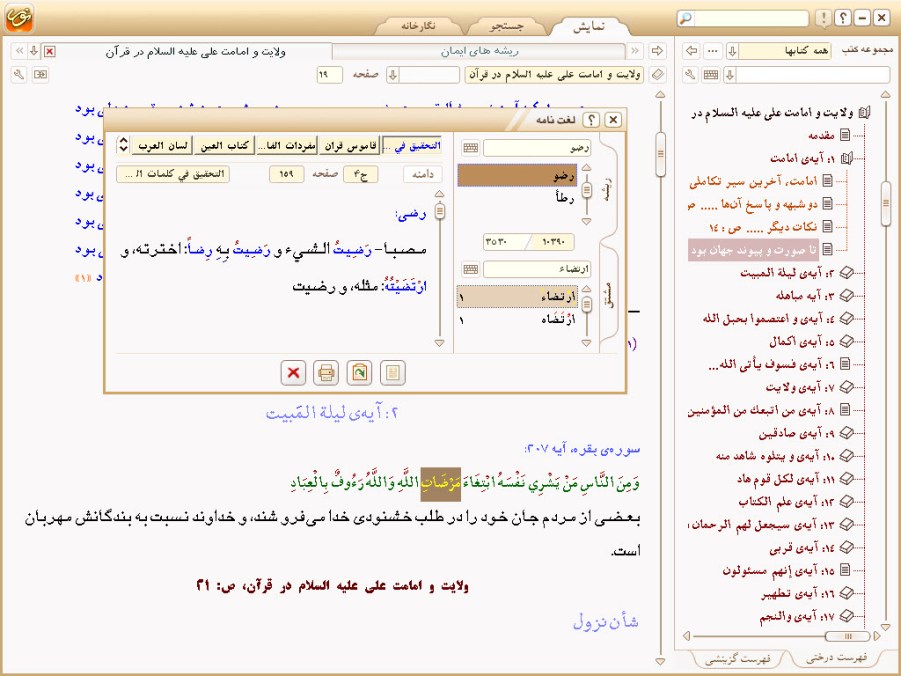Expand the ٧: آیه‌ی ولایت tree node
The width and height of the screenshot is (901, 676).
click(x=846, y=387)
